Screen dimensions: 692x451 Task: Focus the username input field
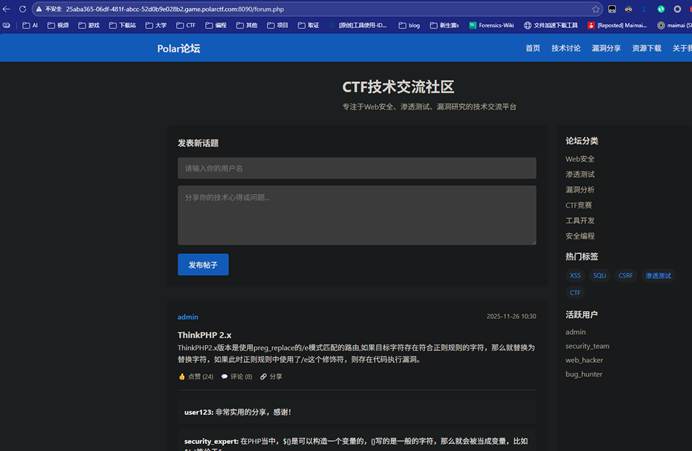point(357,168)
